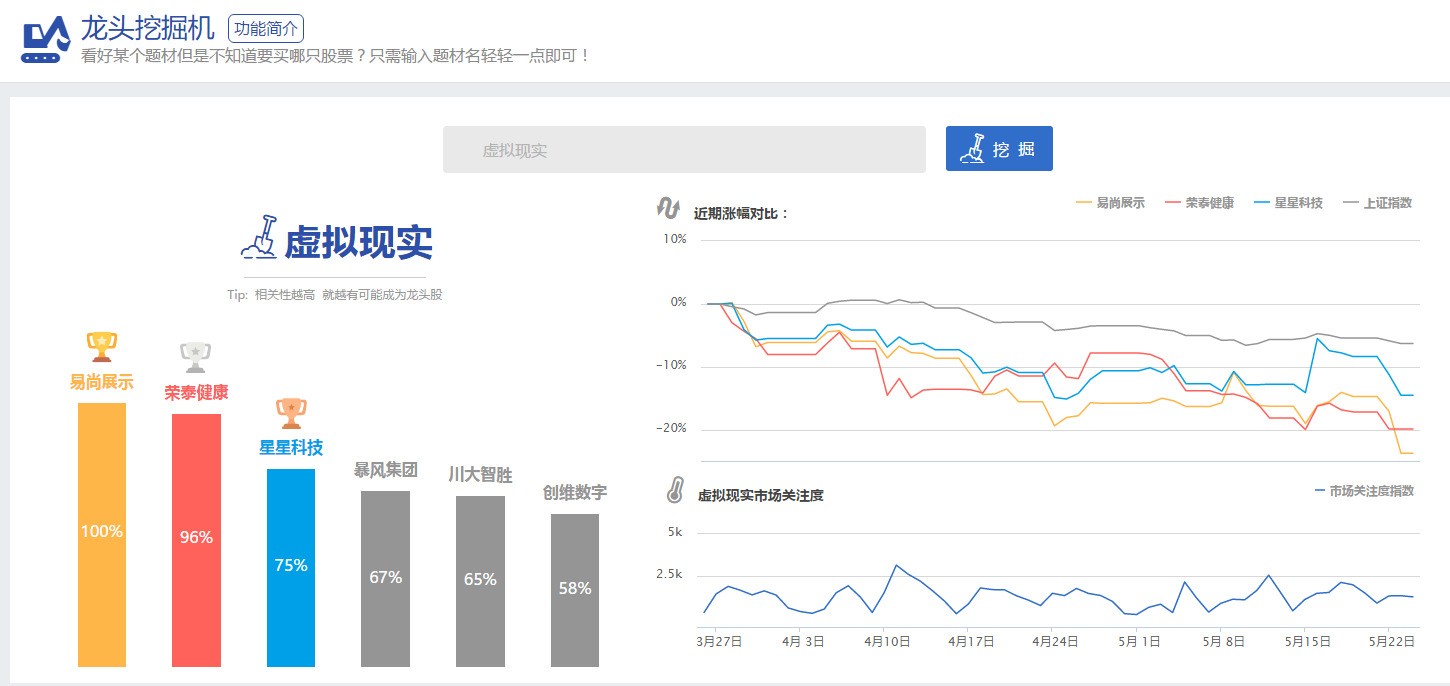Screen dimensions: 1450x686
Task: Select the 暴风集团 stock label
Action: point(385,470)
